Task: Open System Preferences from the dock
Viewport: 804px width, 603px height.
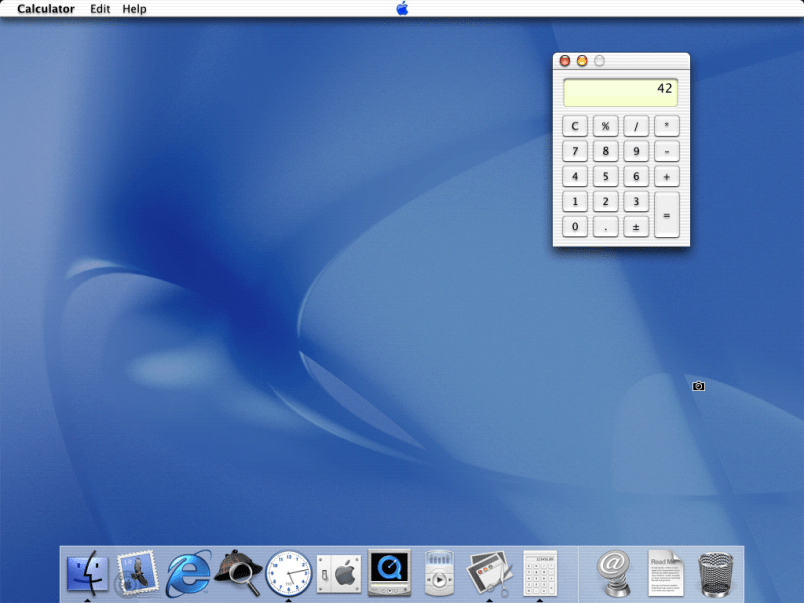Action: pyautogui.click(x=338, y=574)
